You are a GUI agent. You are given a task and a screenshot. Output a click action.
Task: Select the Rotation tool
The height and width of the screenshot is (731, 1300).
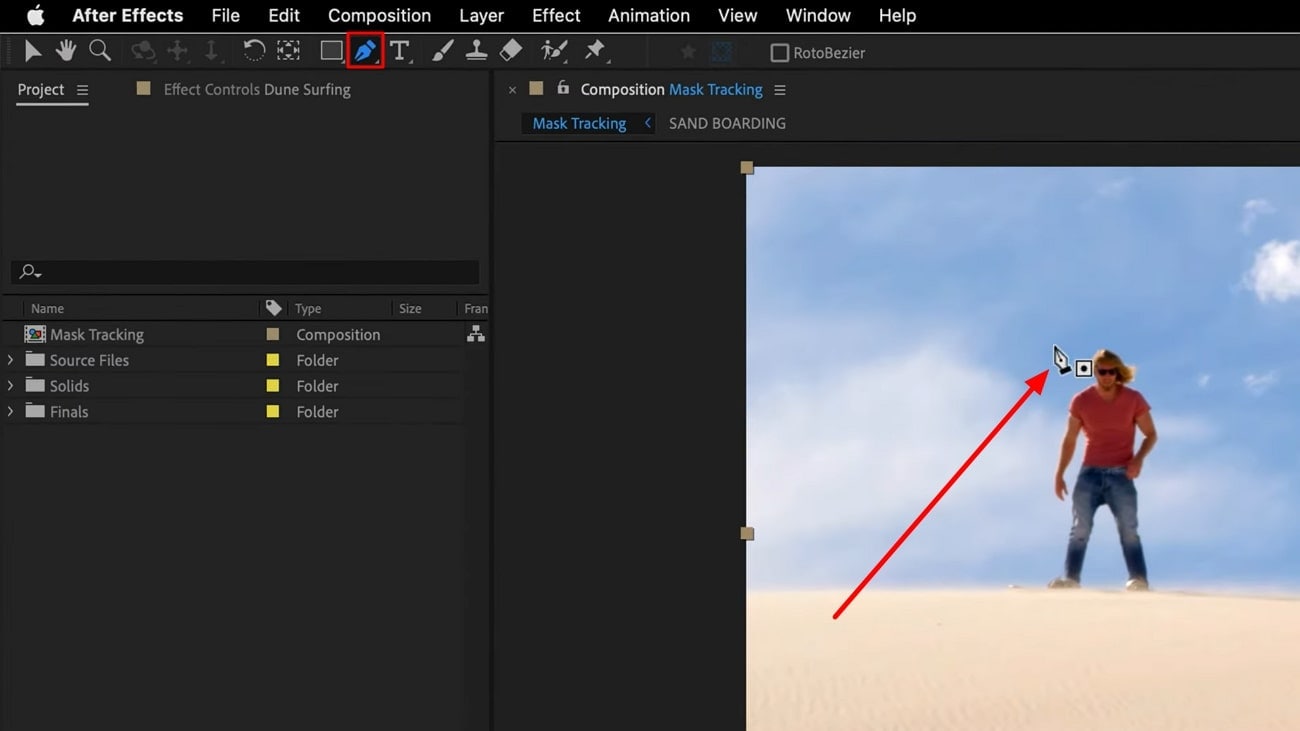(254, 51)
